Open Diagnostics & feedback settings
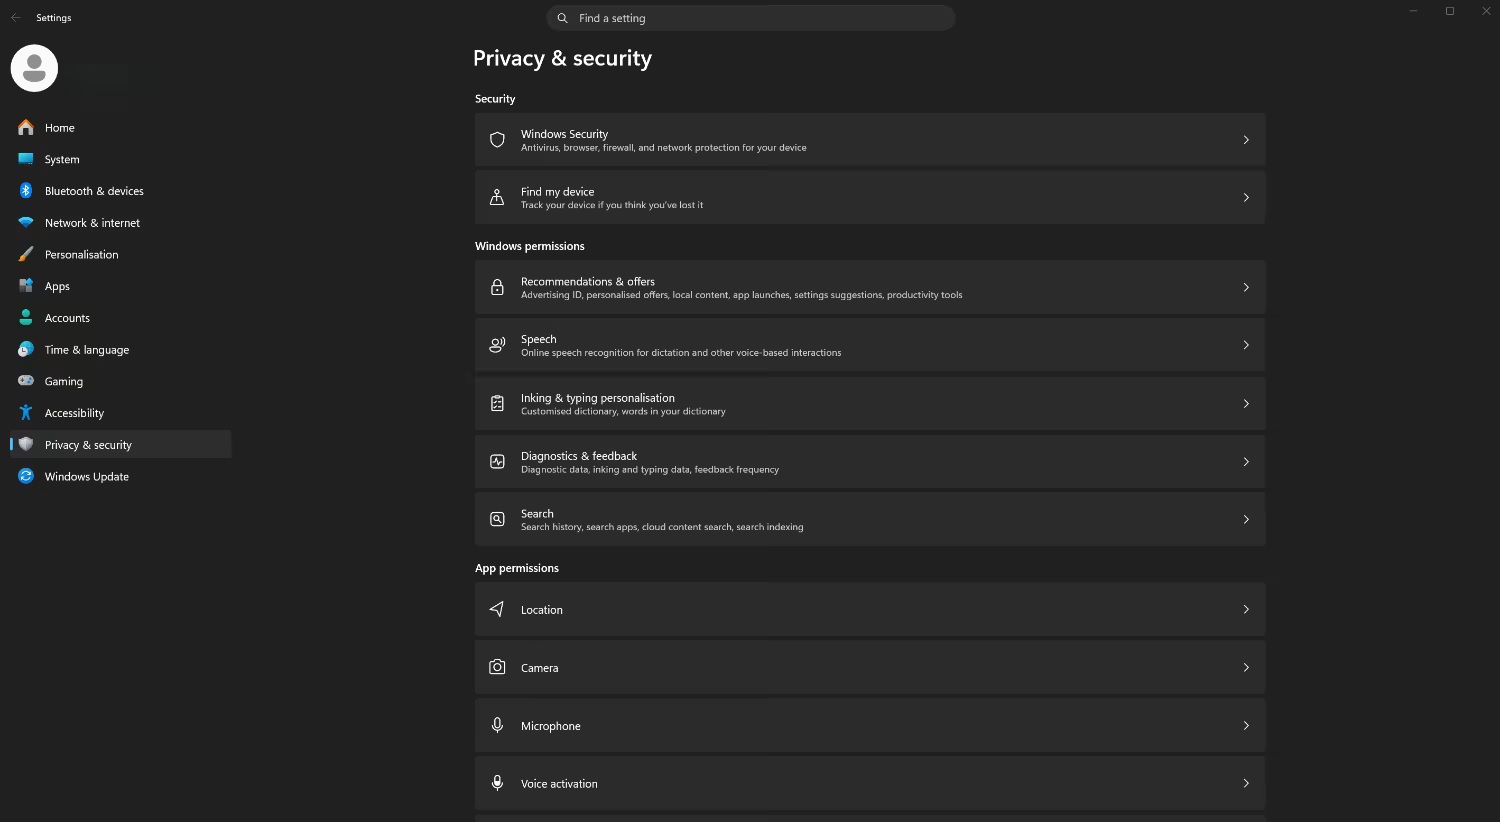Screen dimensions: 1500x822 (870, 462)
